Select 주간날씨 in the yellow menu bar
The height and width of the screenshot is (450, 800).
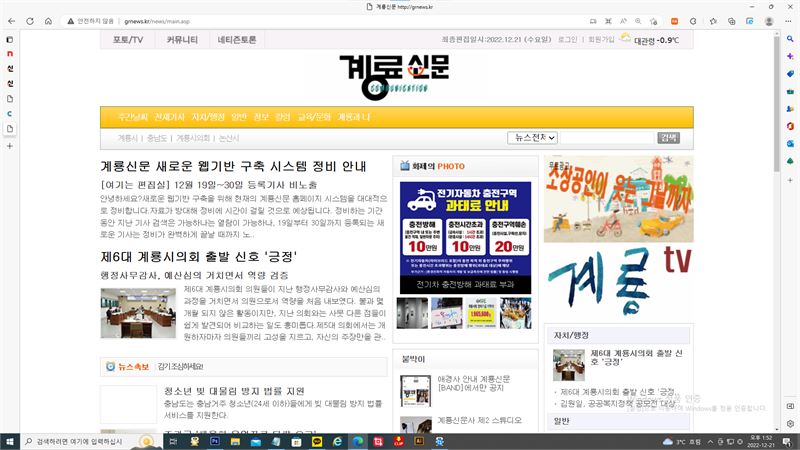[x=132, y=117]
